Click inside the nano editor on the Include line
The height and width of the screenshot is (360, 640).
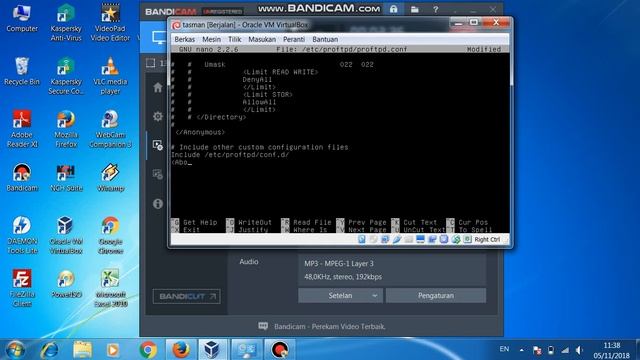click(x=230, y=155)
